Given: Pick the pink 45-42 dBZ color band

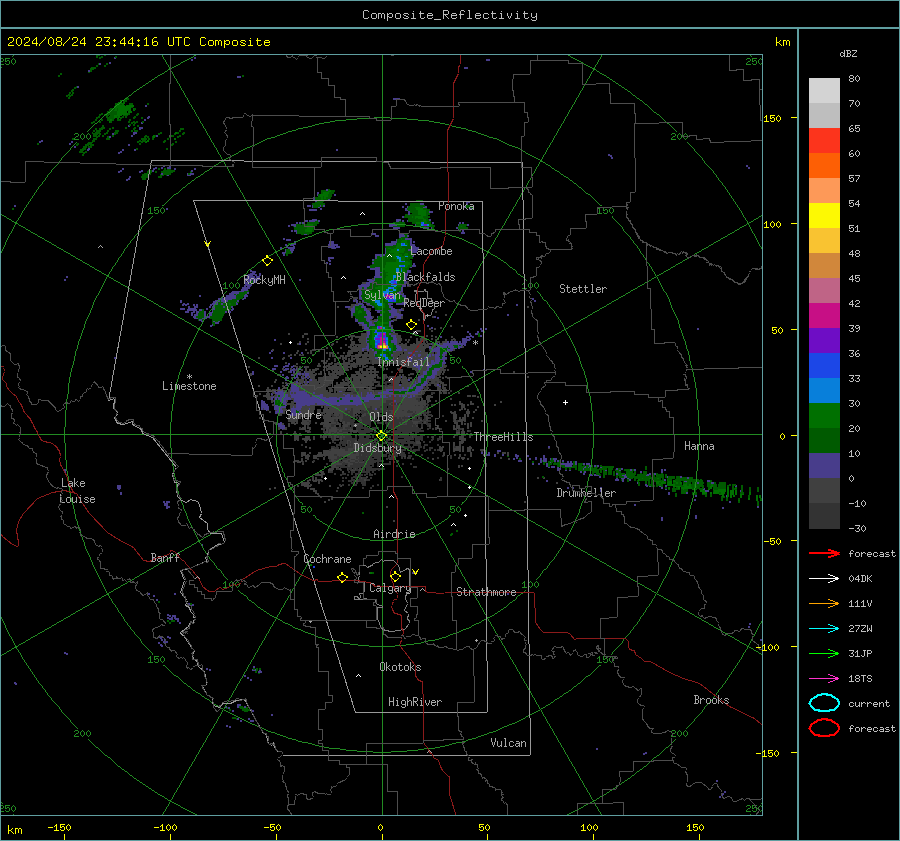Looking at the screenshot, I should (824, 290).
